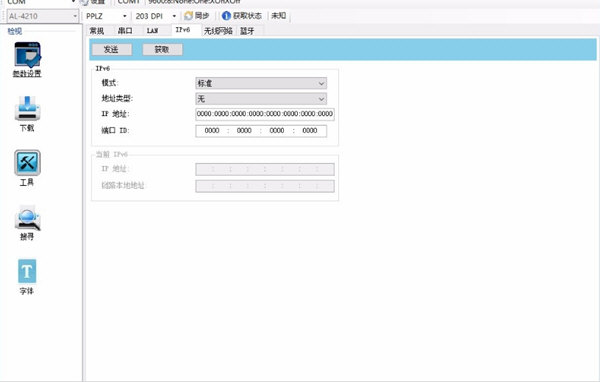
Task: Click the 获取状态 get-status info icon
Action: point(242,16)
